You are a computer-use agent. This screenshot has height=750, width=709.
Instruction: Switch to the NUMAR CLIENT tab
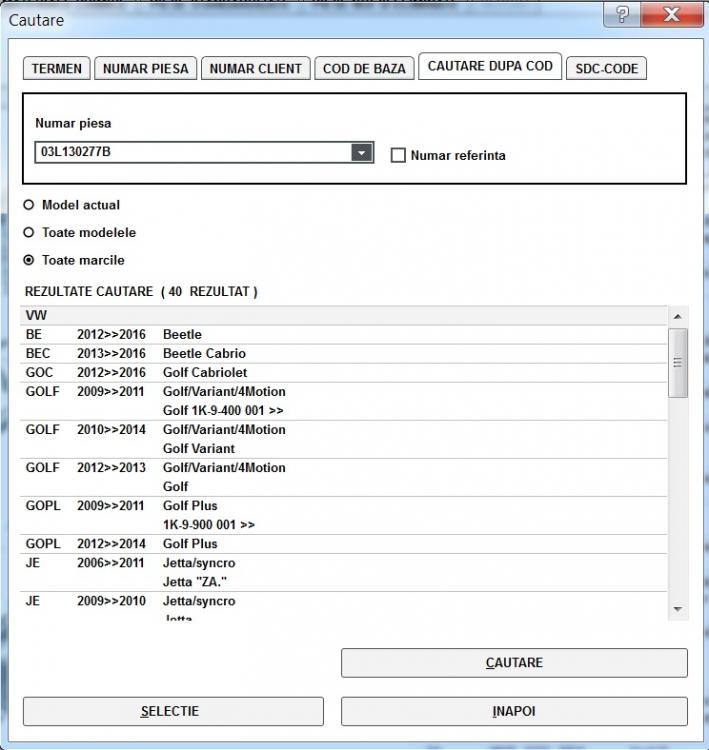click(256, 69)
